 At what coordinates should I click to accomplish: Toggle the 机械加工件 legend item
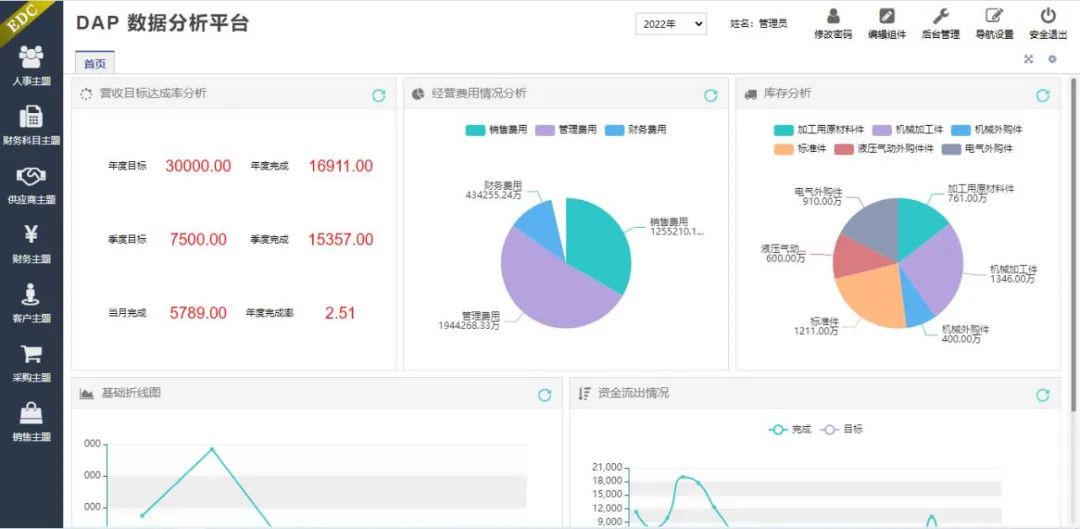click(x=908, y=129)
